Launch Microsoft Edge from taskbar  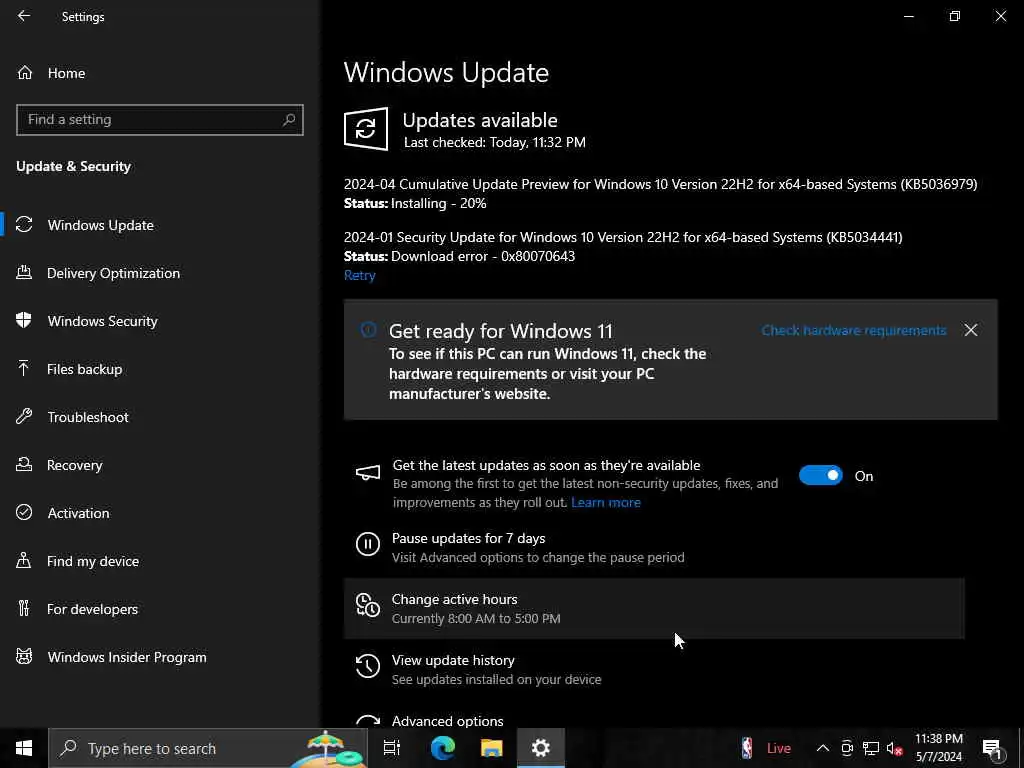click(x=442, y=748)
